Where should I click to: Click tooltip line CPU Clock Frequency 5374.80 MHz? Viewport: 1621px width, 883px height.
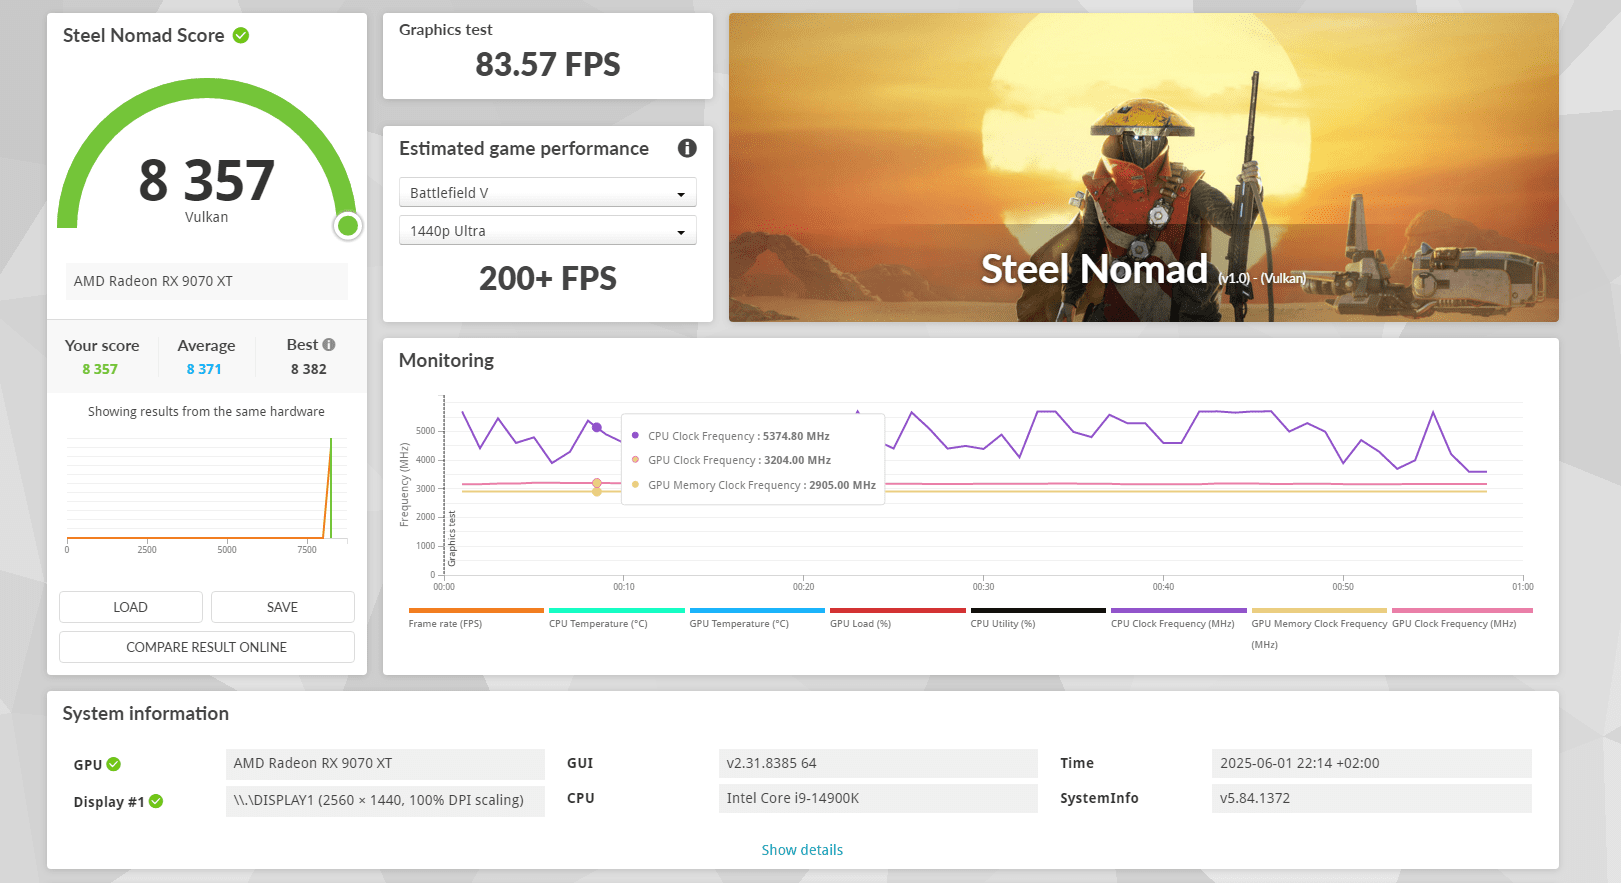coord(738,436)
